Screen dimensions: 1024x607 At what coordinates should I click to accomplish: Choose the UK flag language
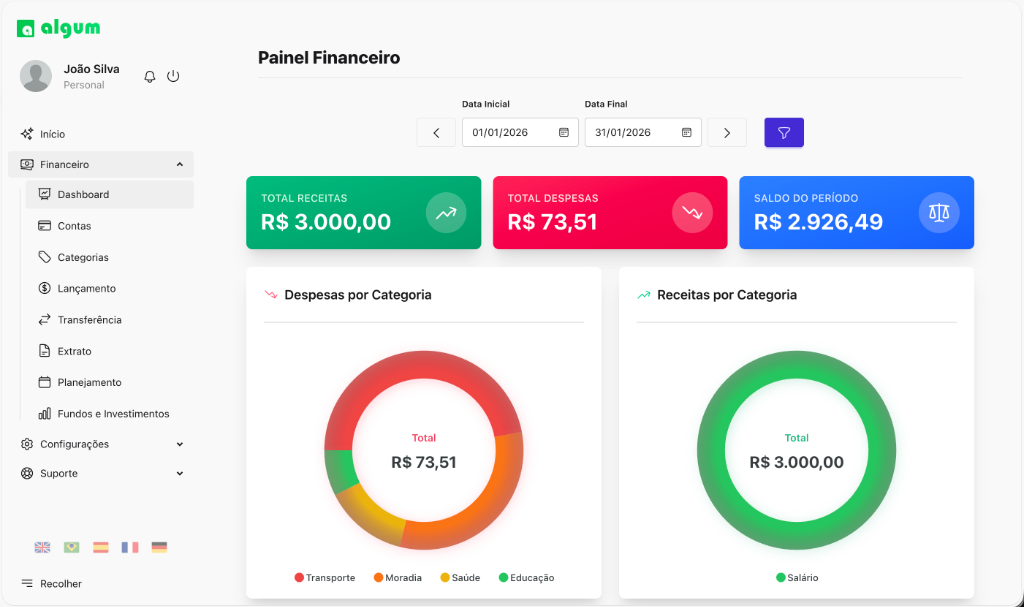(x=42, y=547)
